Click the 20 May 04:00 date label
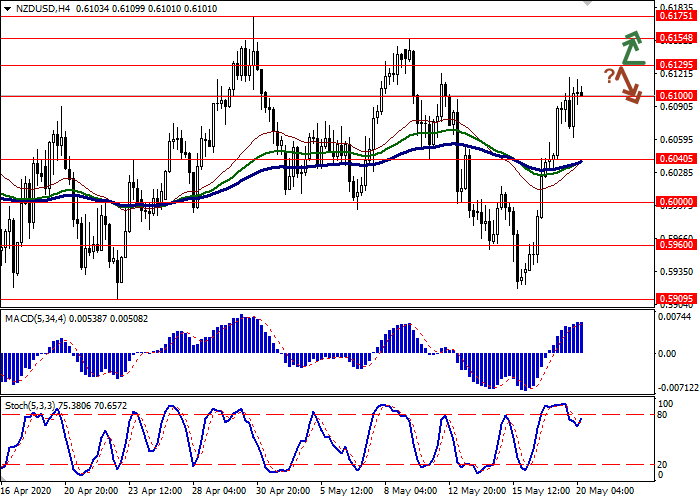This screenshot has width=700, height=500. click(x=605, y=491)
